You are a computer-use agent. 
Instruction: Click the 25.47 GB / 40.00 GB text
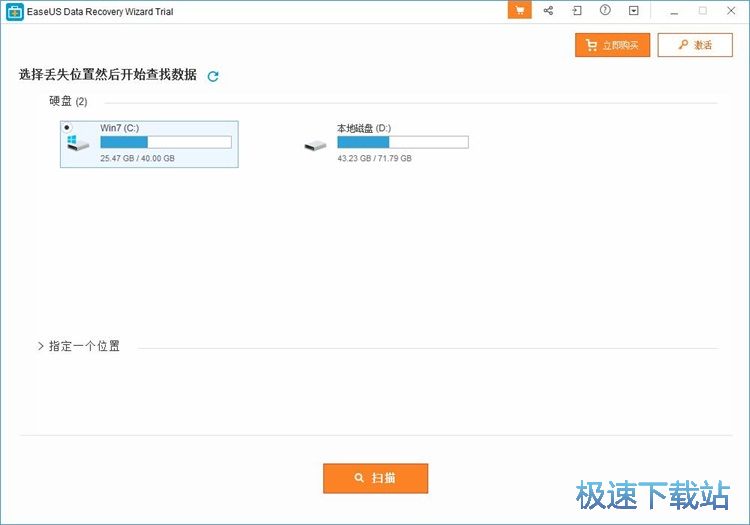click(x=137, y=158)
